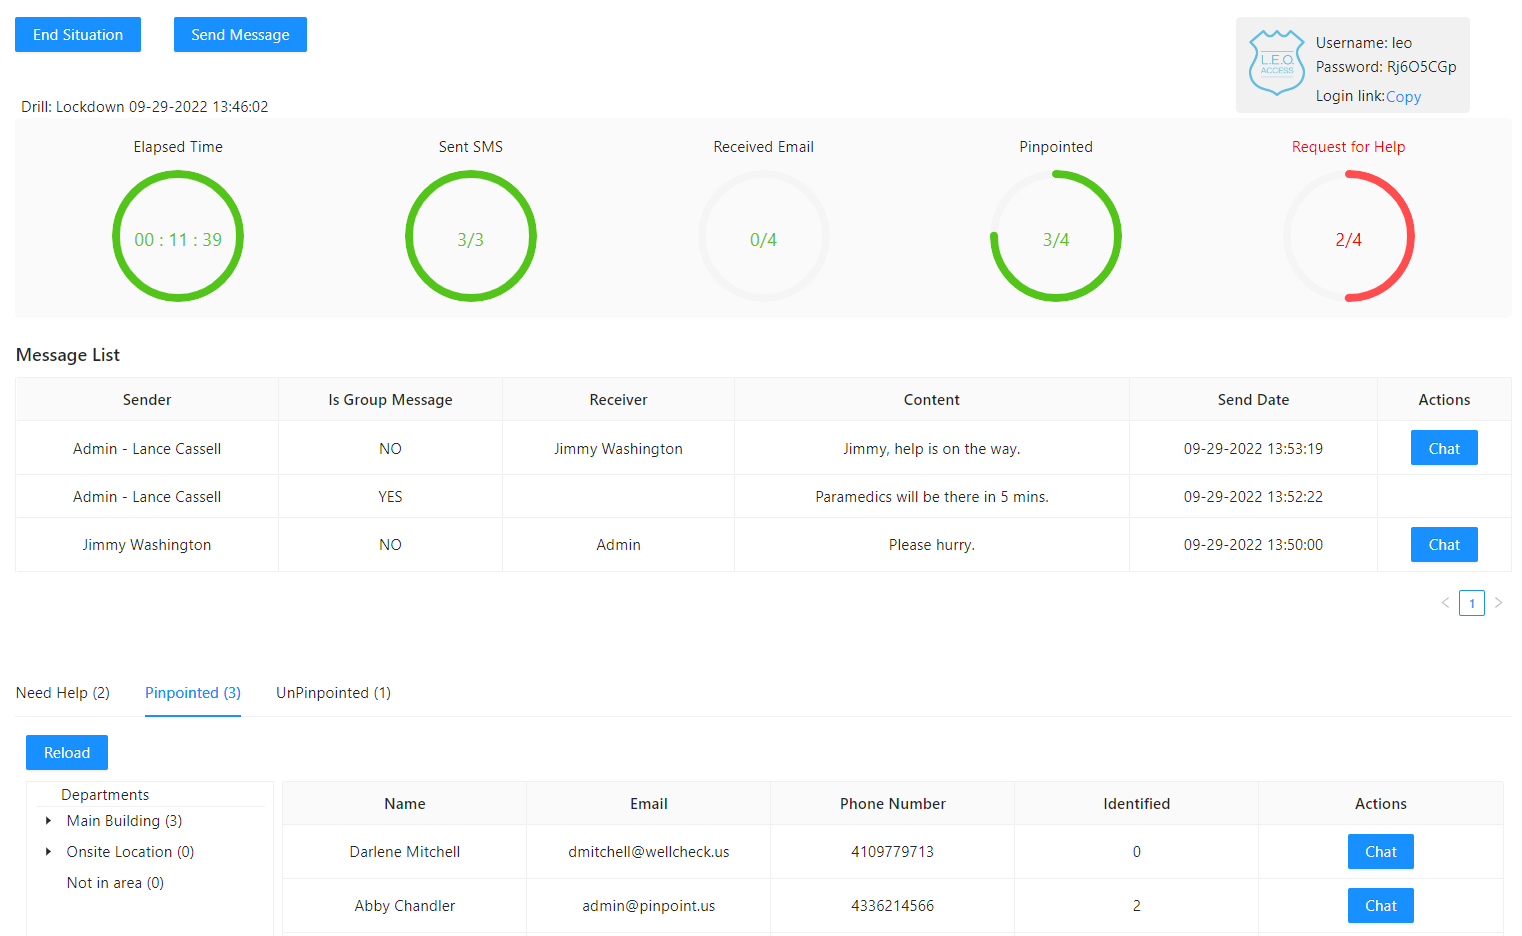
Task: Click the L.E.O. Access badge icon
Action: coord(1277,62)
